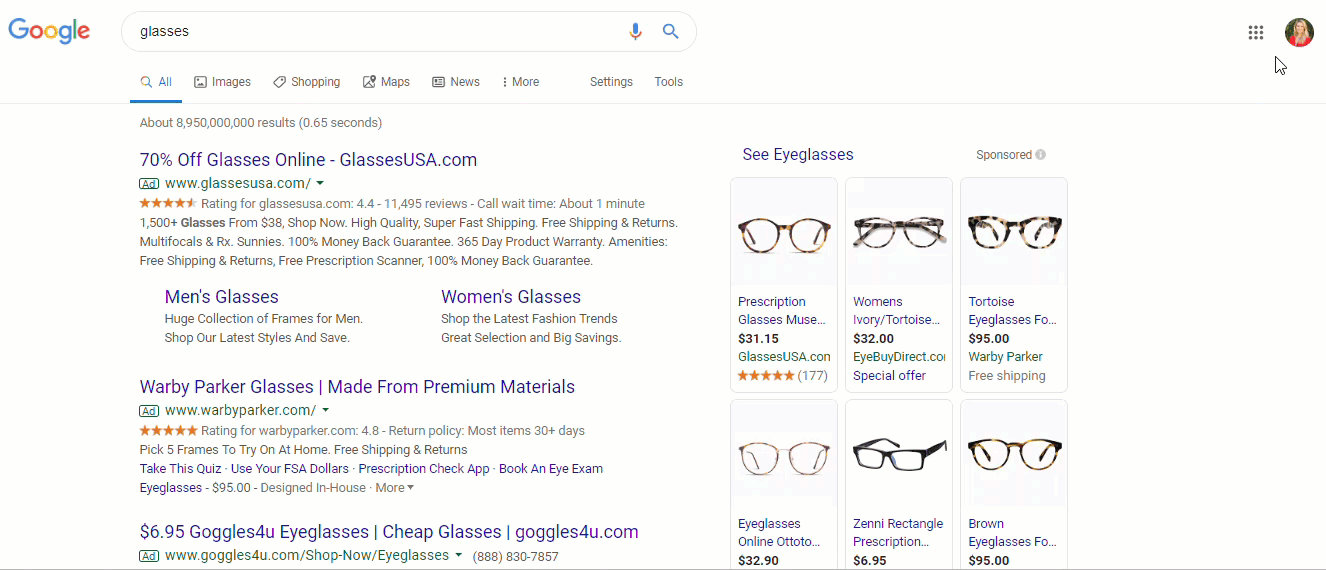Expand the warbyparker.com ad URL dropdown arrow
The image size is (1326, 570).
325,410
